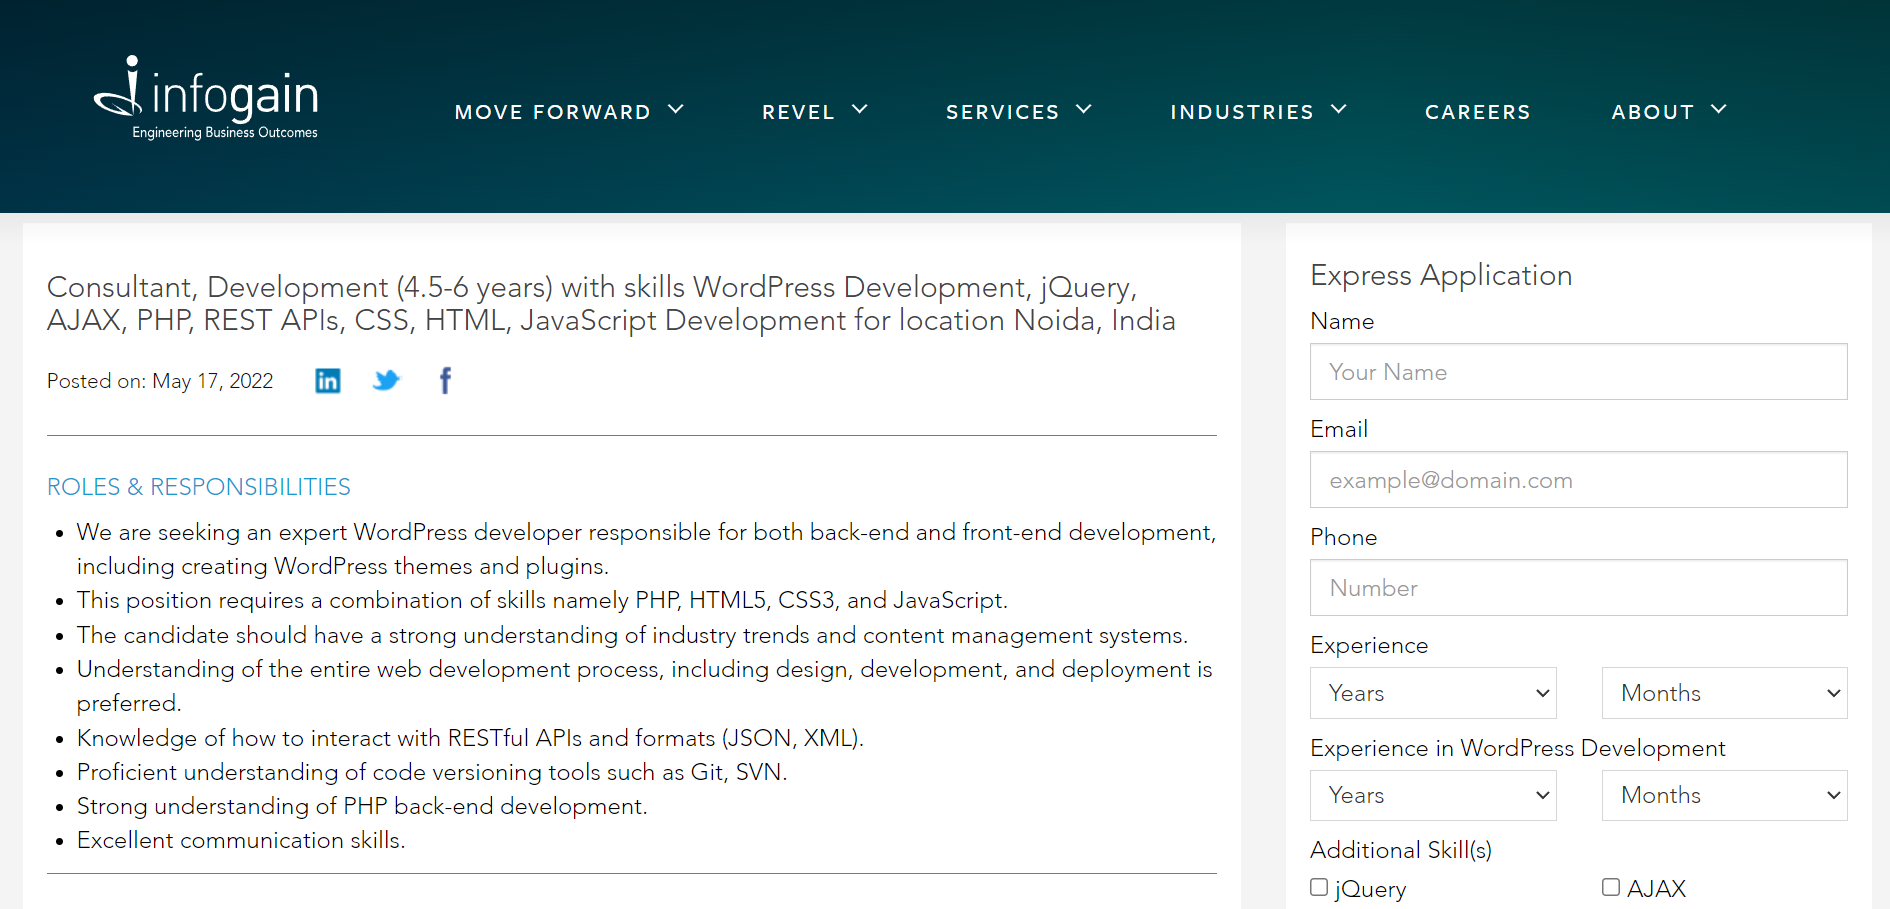Expand the About menu chevron
The width and height of the screenshot is (1890, 909).
click(x=1719, y=110)
